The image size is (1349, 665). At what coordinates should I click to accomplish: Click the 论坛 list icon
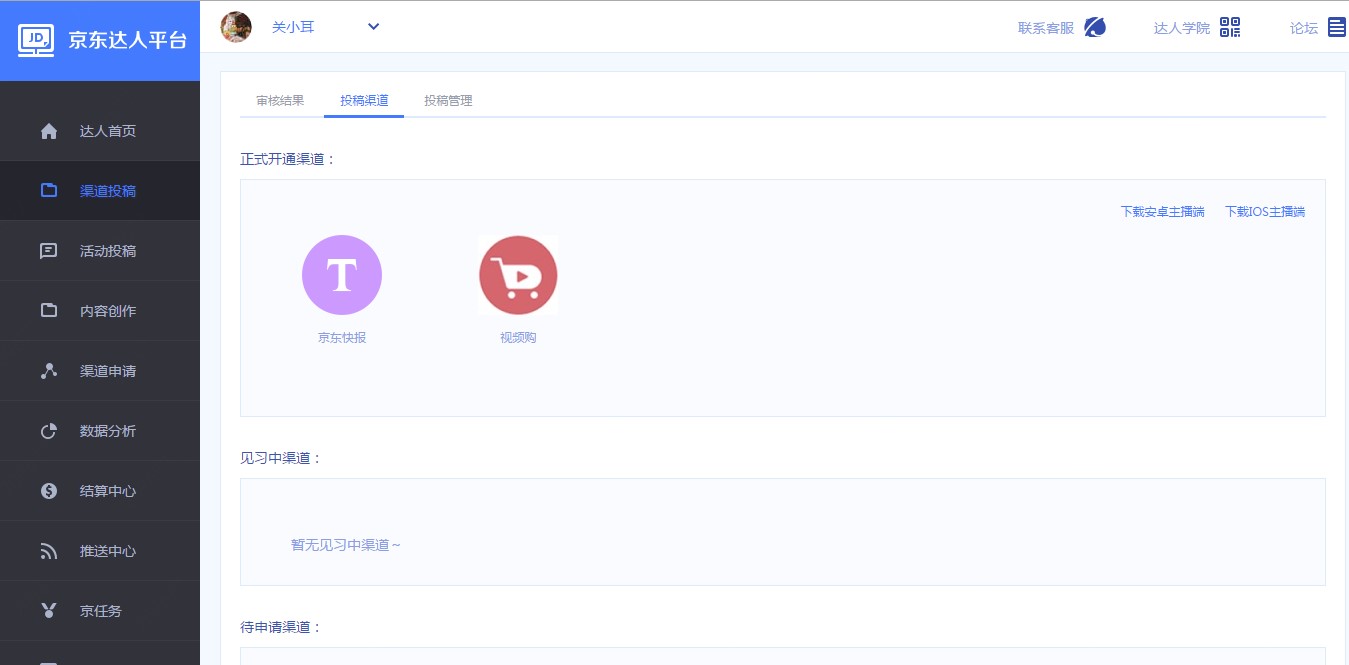(x=1337, y=27)
